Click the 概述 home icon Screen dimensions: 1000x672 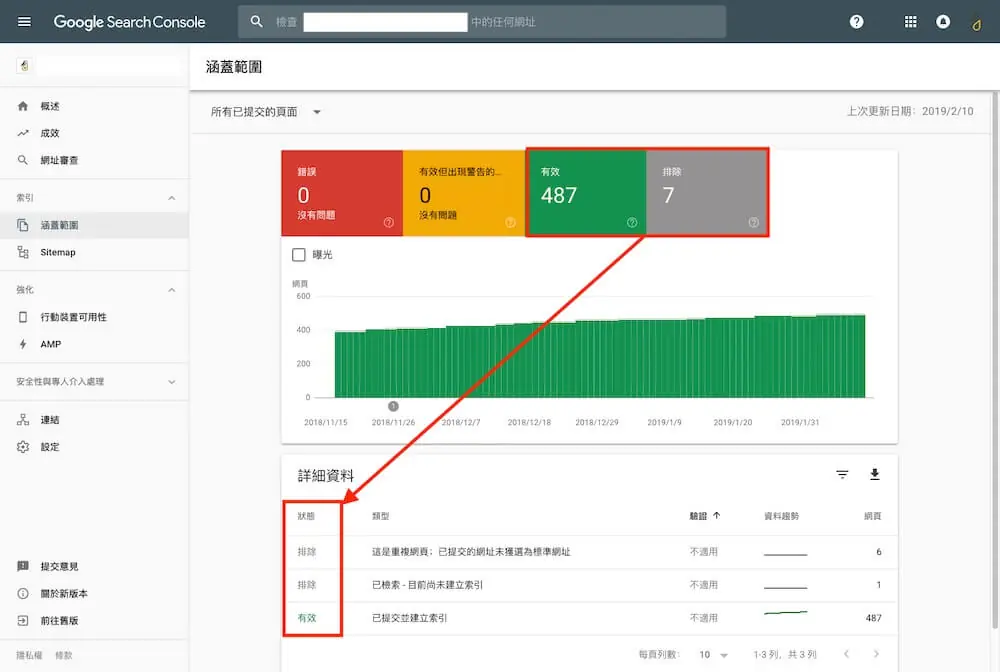[23, 106]
